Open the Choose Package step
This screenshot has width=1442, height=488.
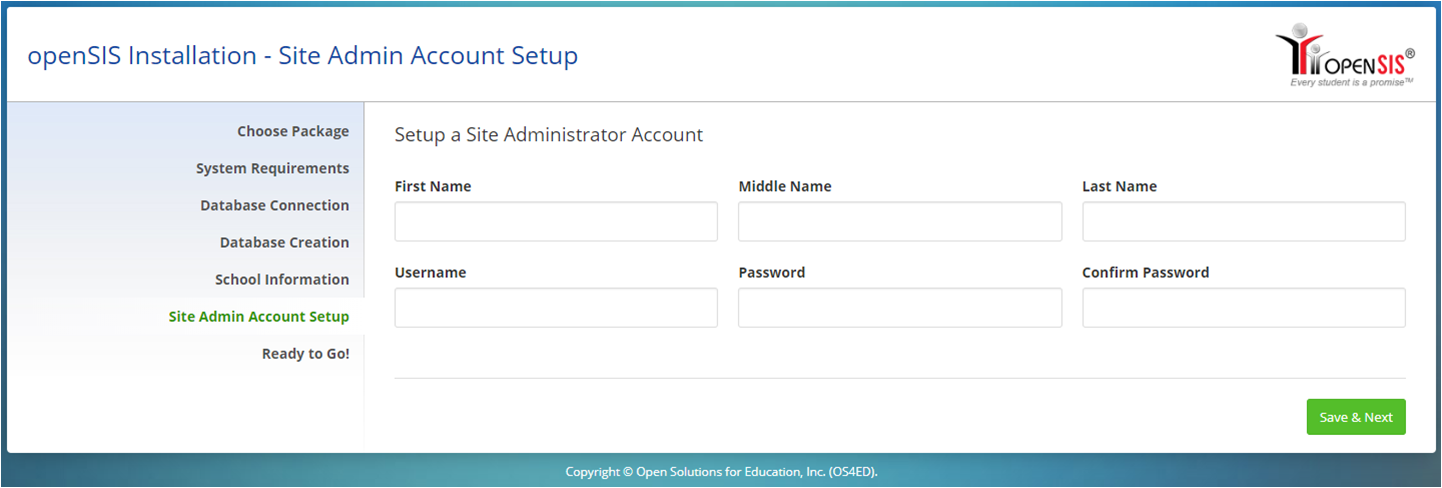tap(293, 131)
